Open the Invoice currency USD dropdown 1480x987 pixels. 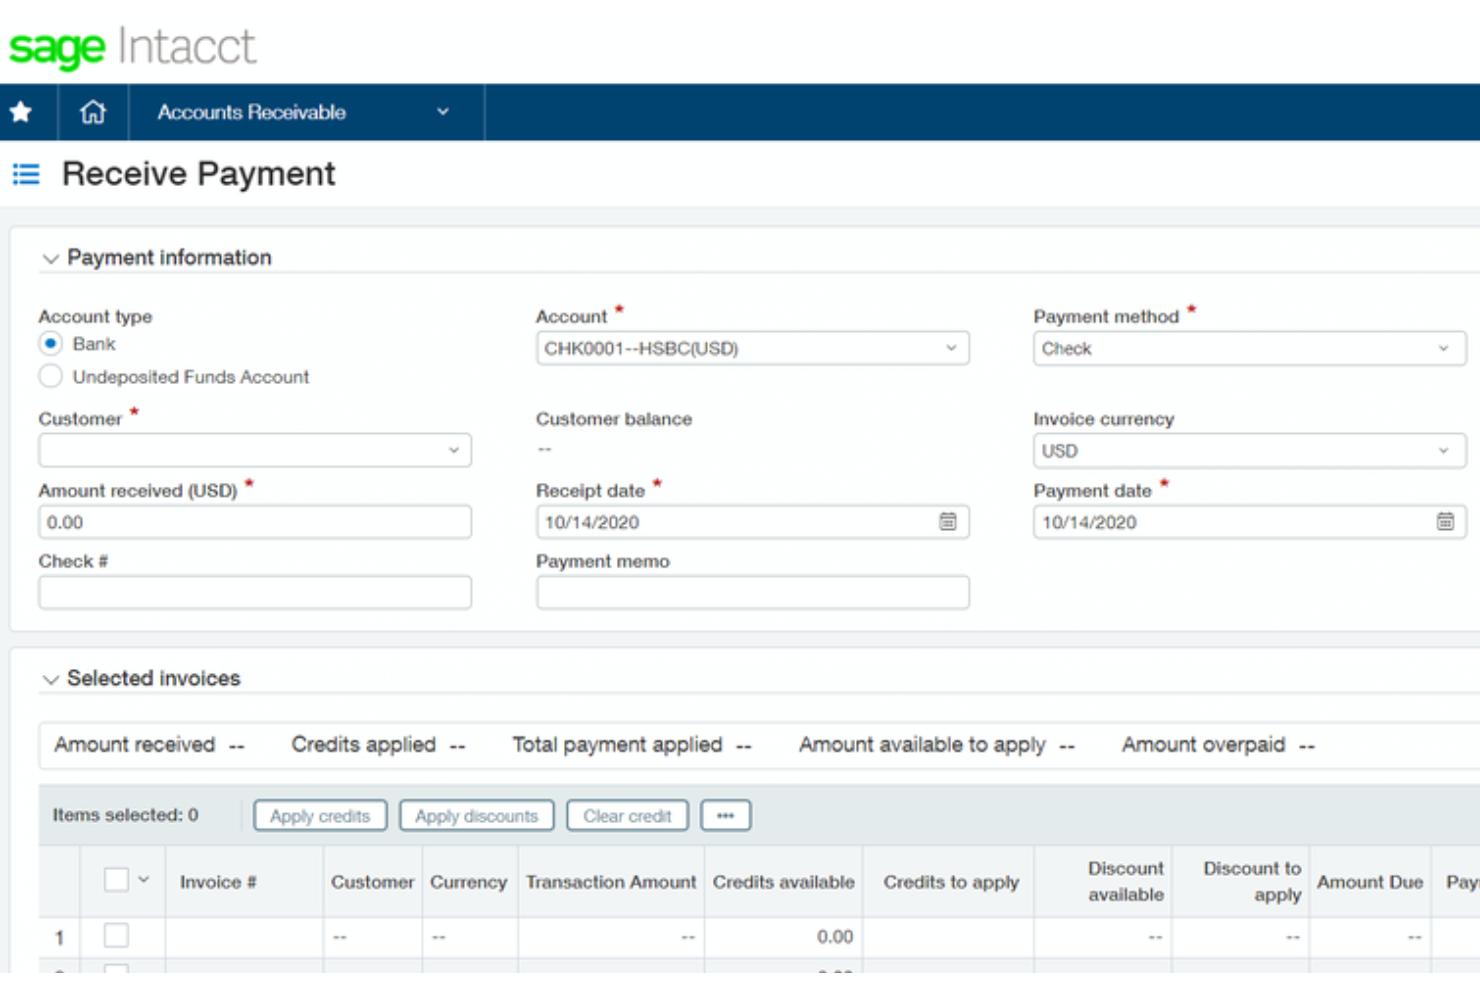click(x=1250, y=450)
